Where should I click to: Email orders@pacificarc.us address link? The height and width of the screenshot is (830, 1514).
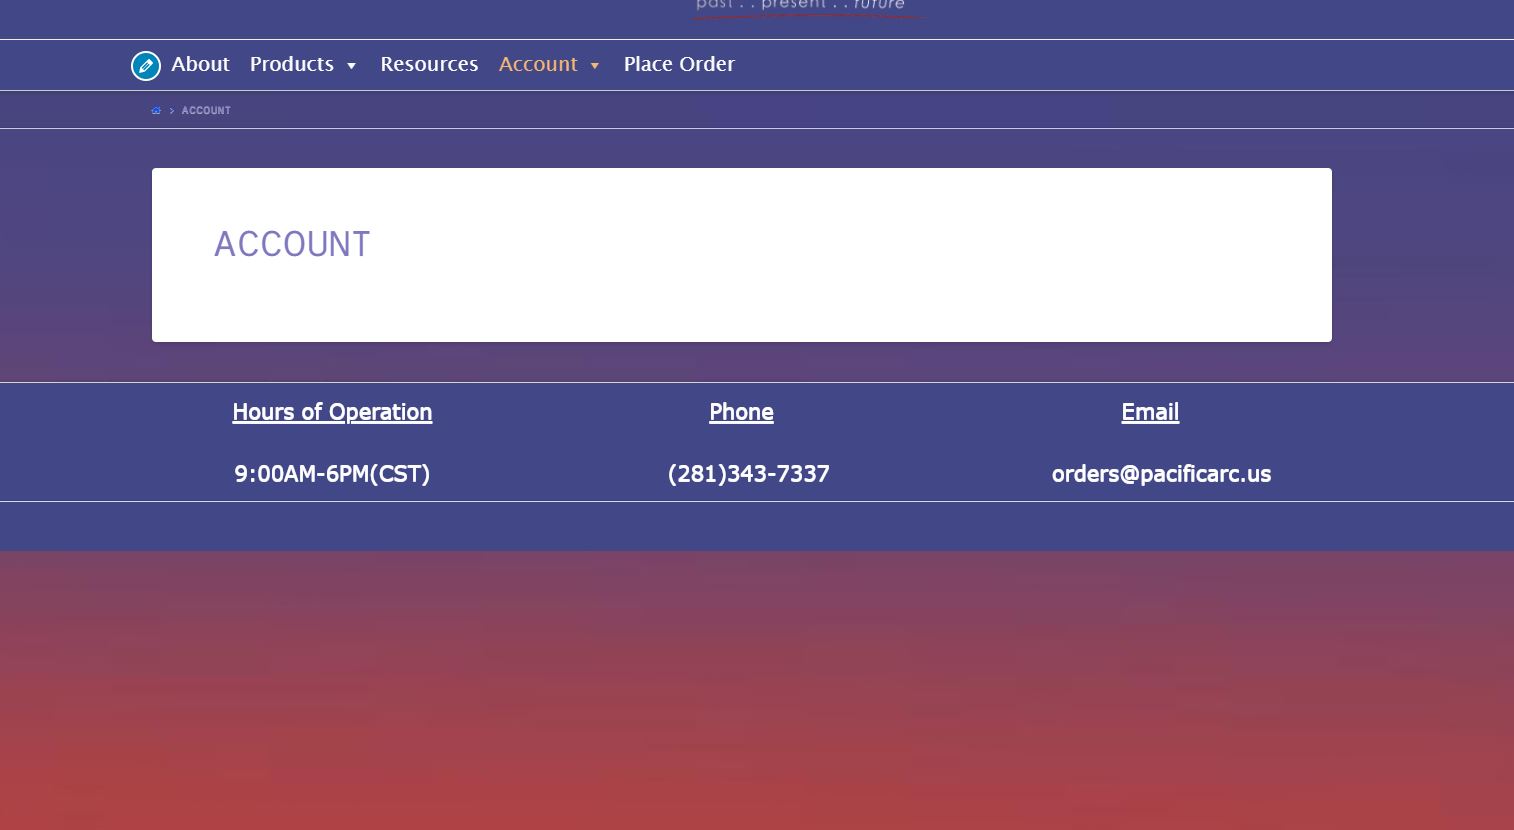pyautogui.click(x=1161, y=474)
